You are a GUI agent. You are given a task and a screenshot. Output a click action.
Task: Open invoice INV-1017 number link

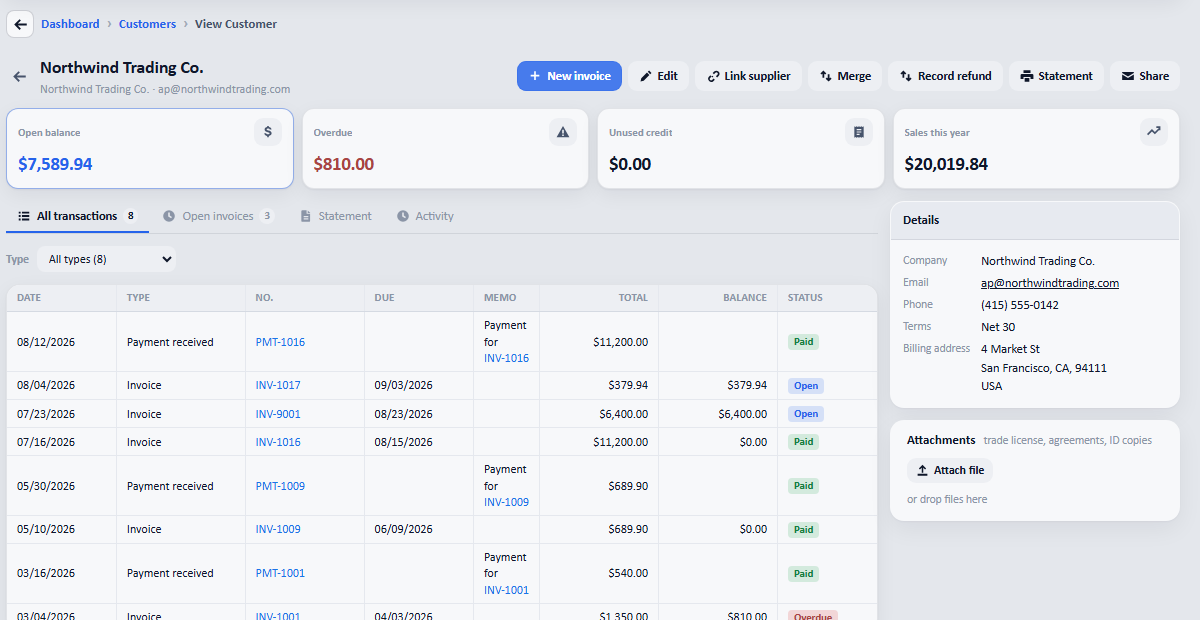tap(278, 385)
